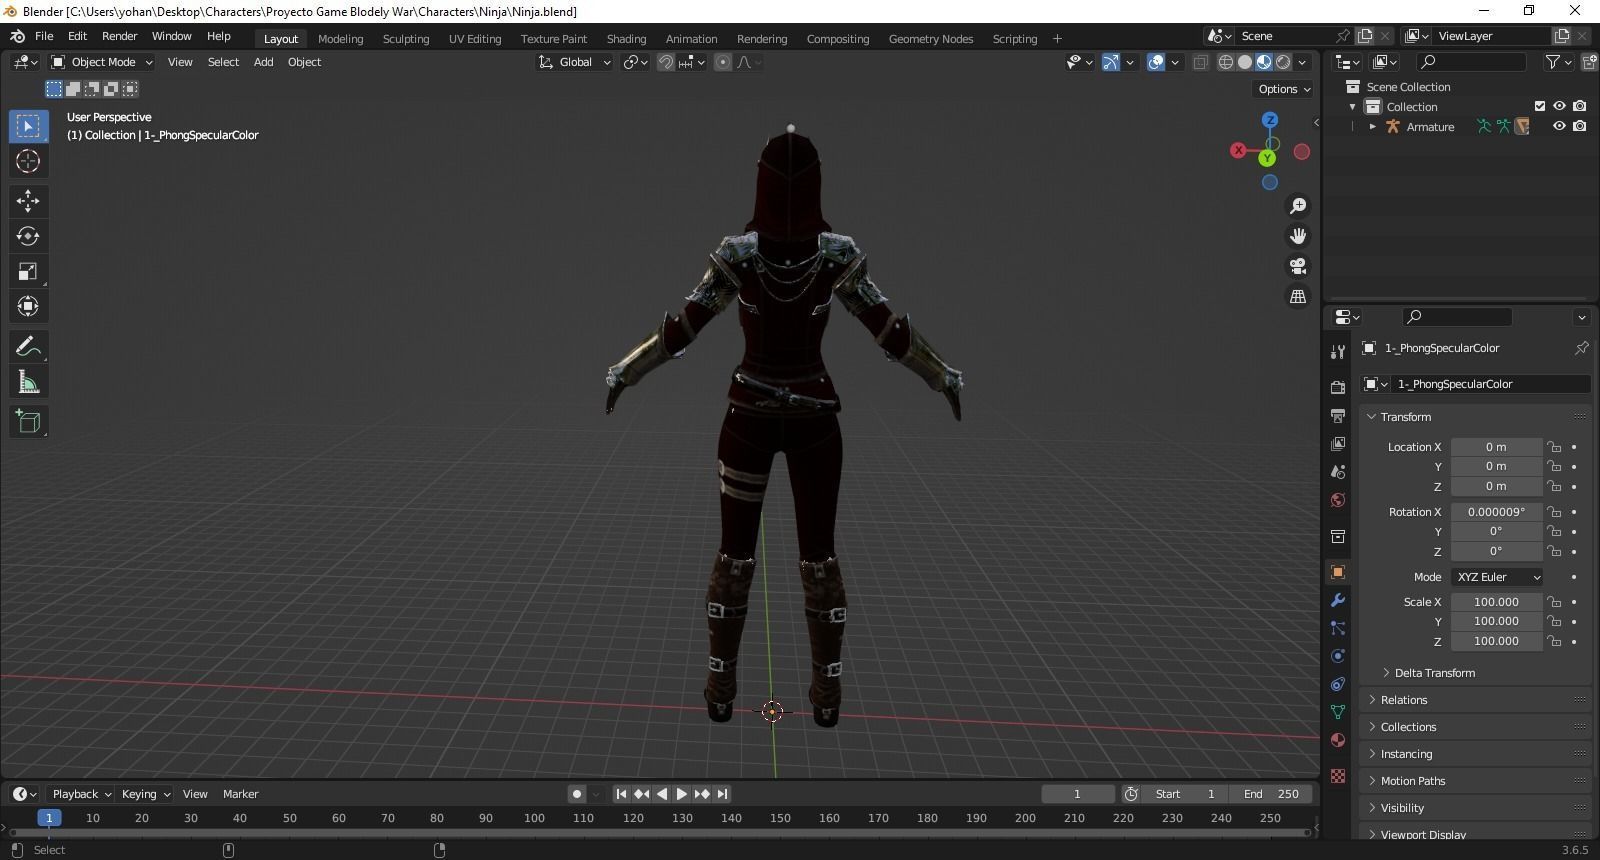Image resolution: width=1600 pixels, height=860 pixels.
Task: Toggle lock on Location X
Action: [1554, 447]
